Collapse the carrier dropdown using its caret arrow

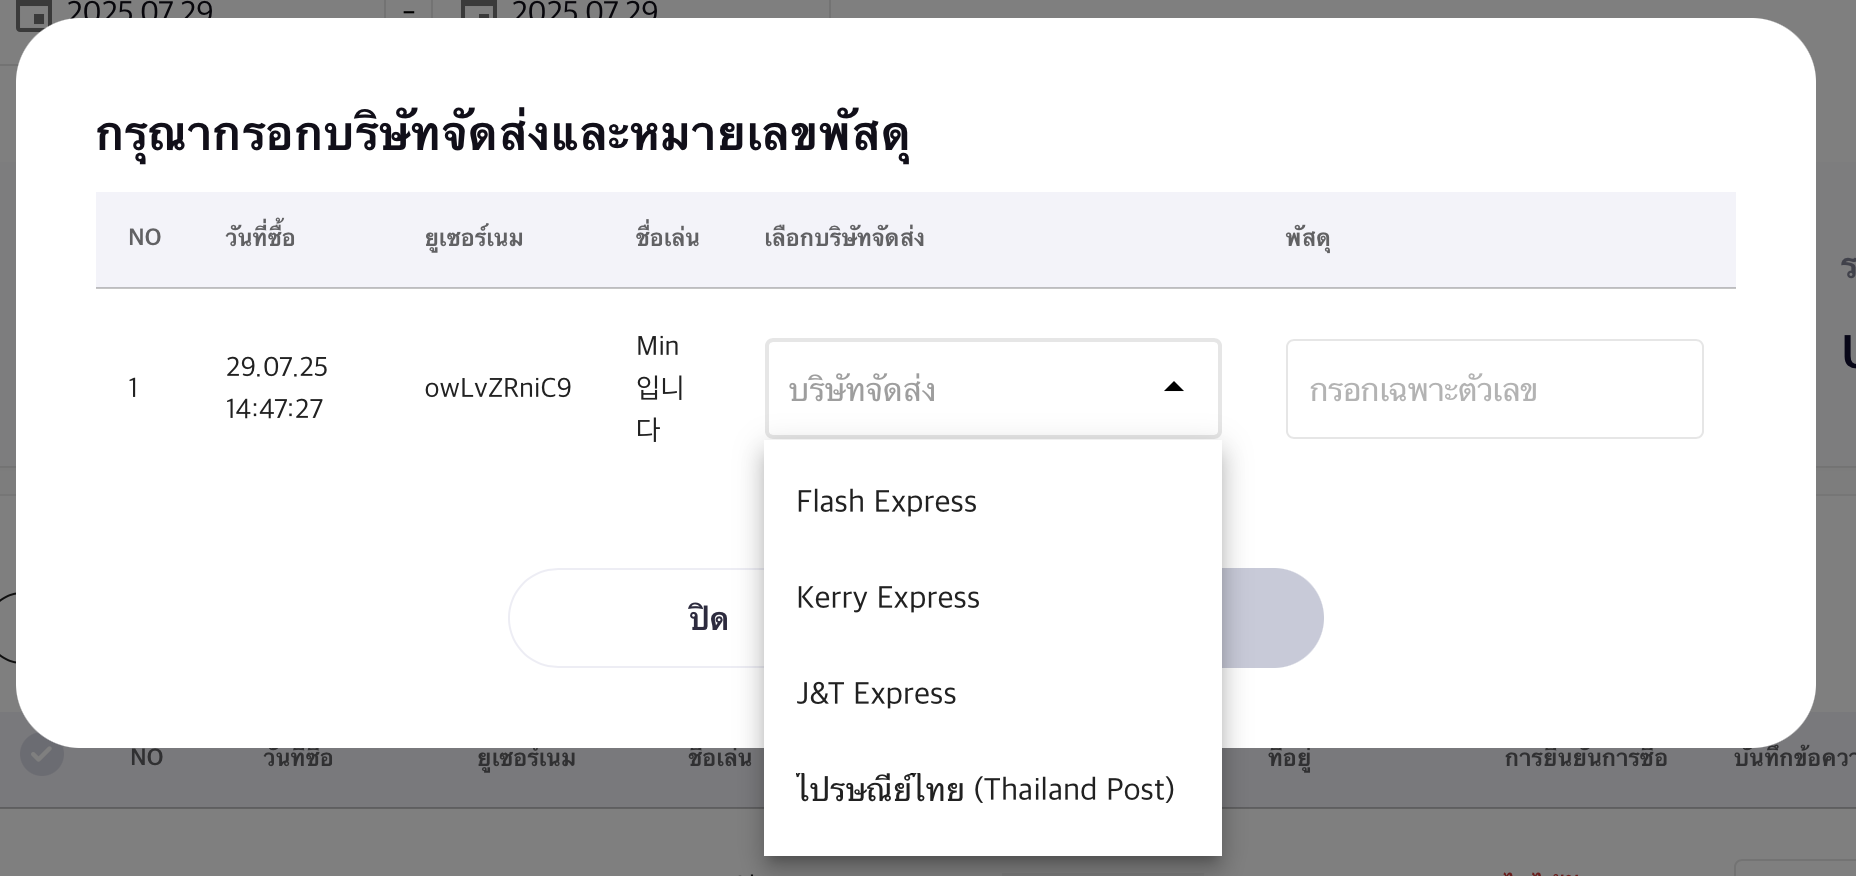(x=1174, y=388)
